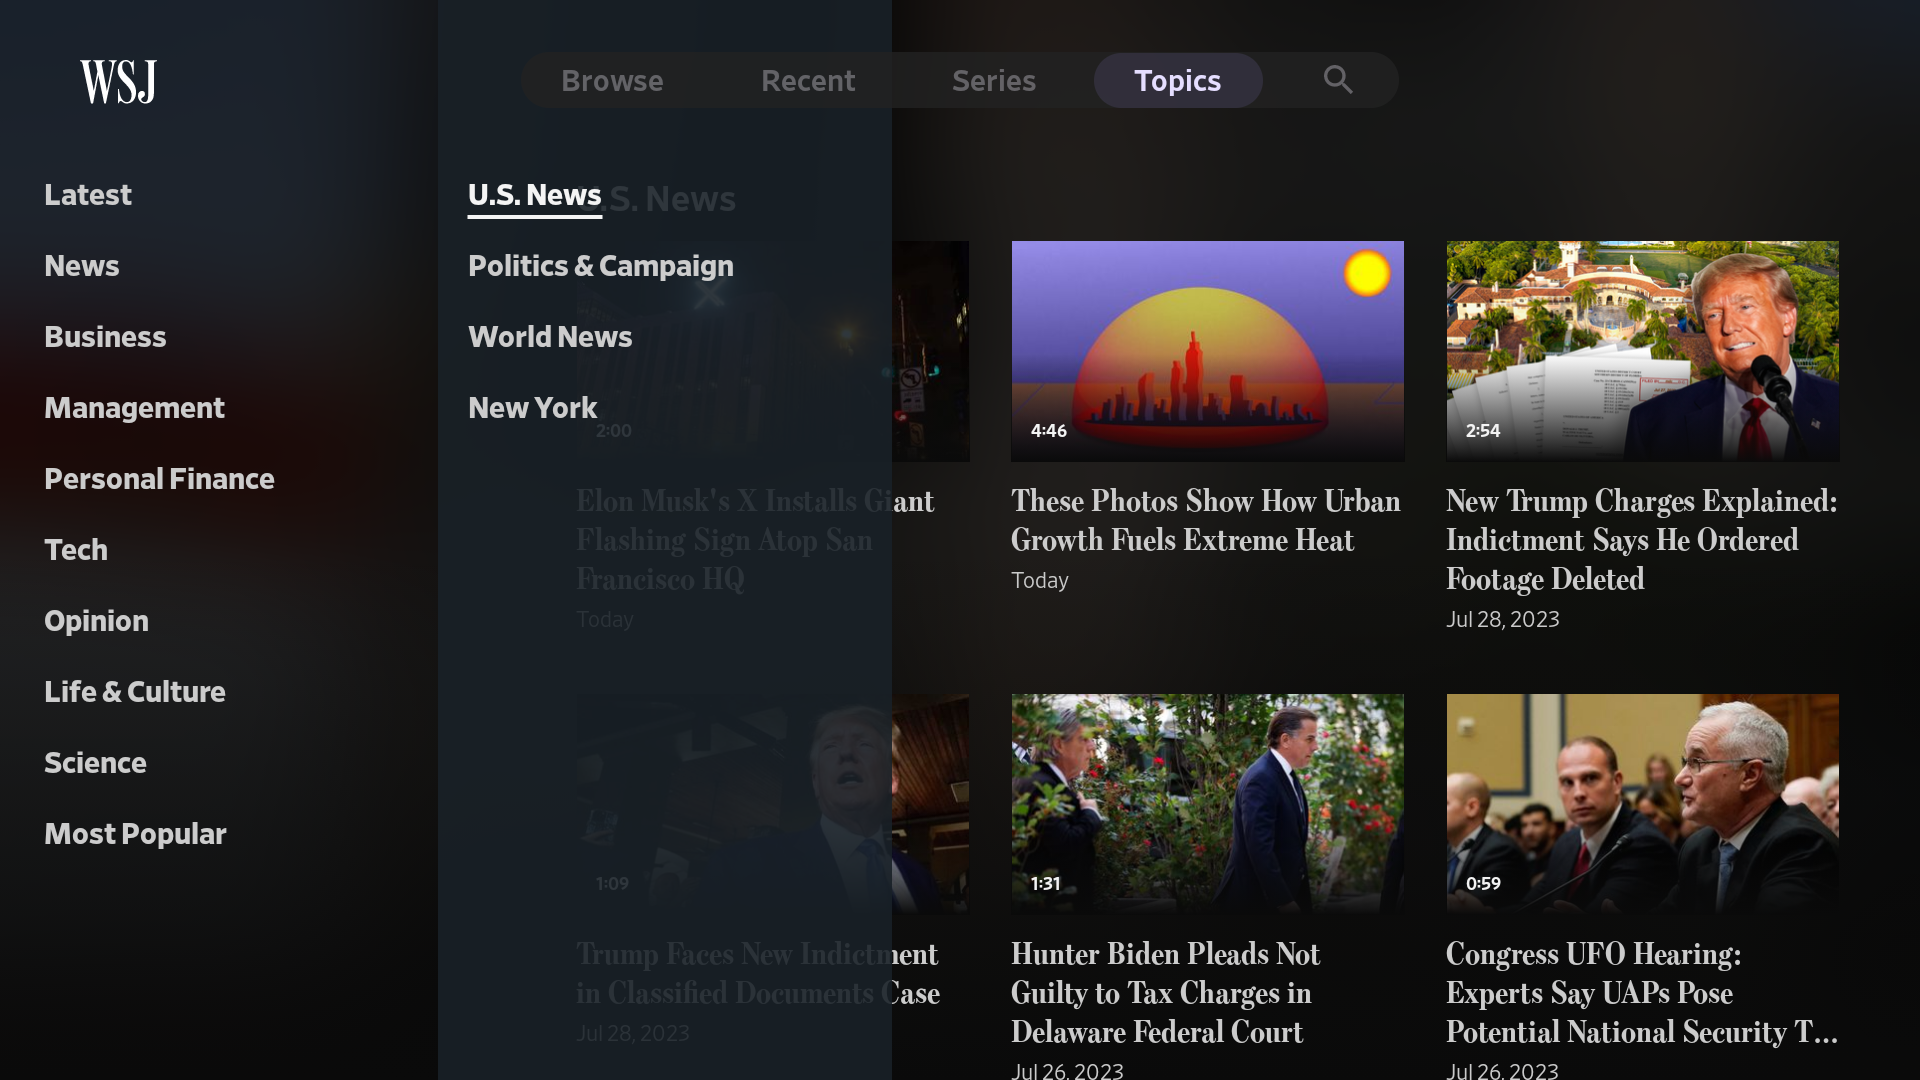Select Business from the sidebar

pos(105,336)
